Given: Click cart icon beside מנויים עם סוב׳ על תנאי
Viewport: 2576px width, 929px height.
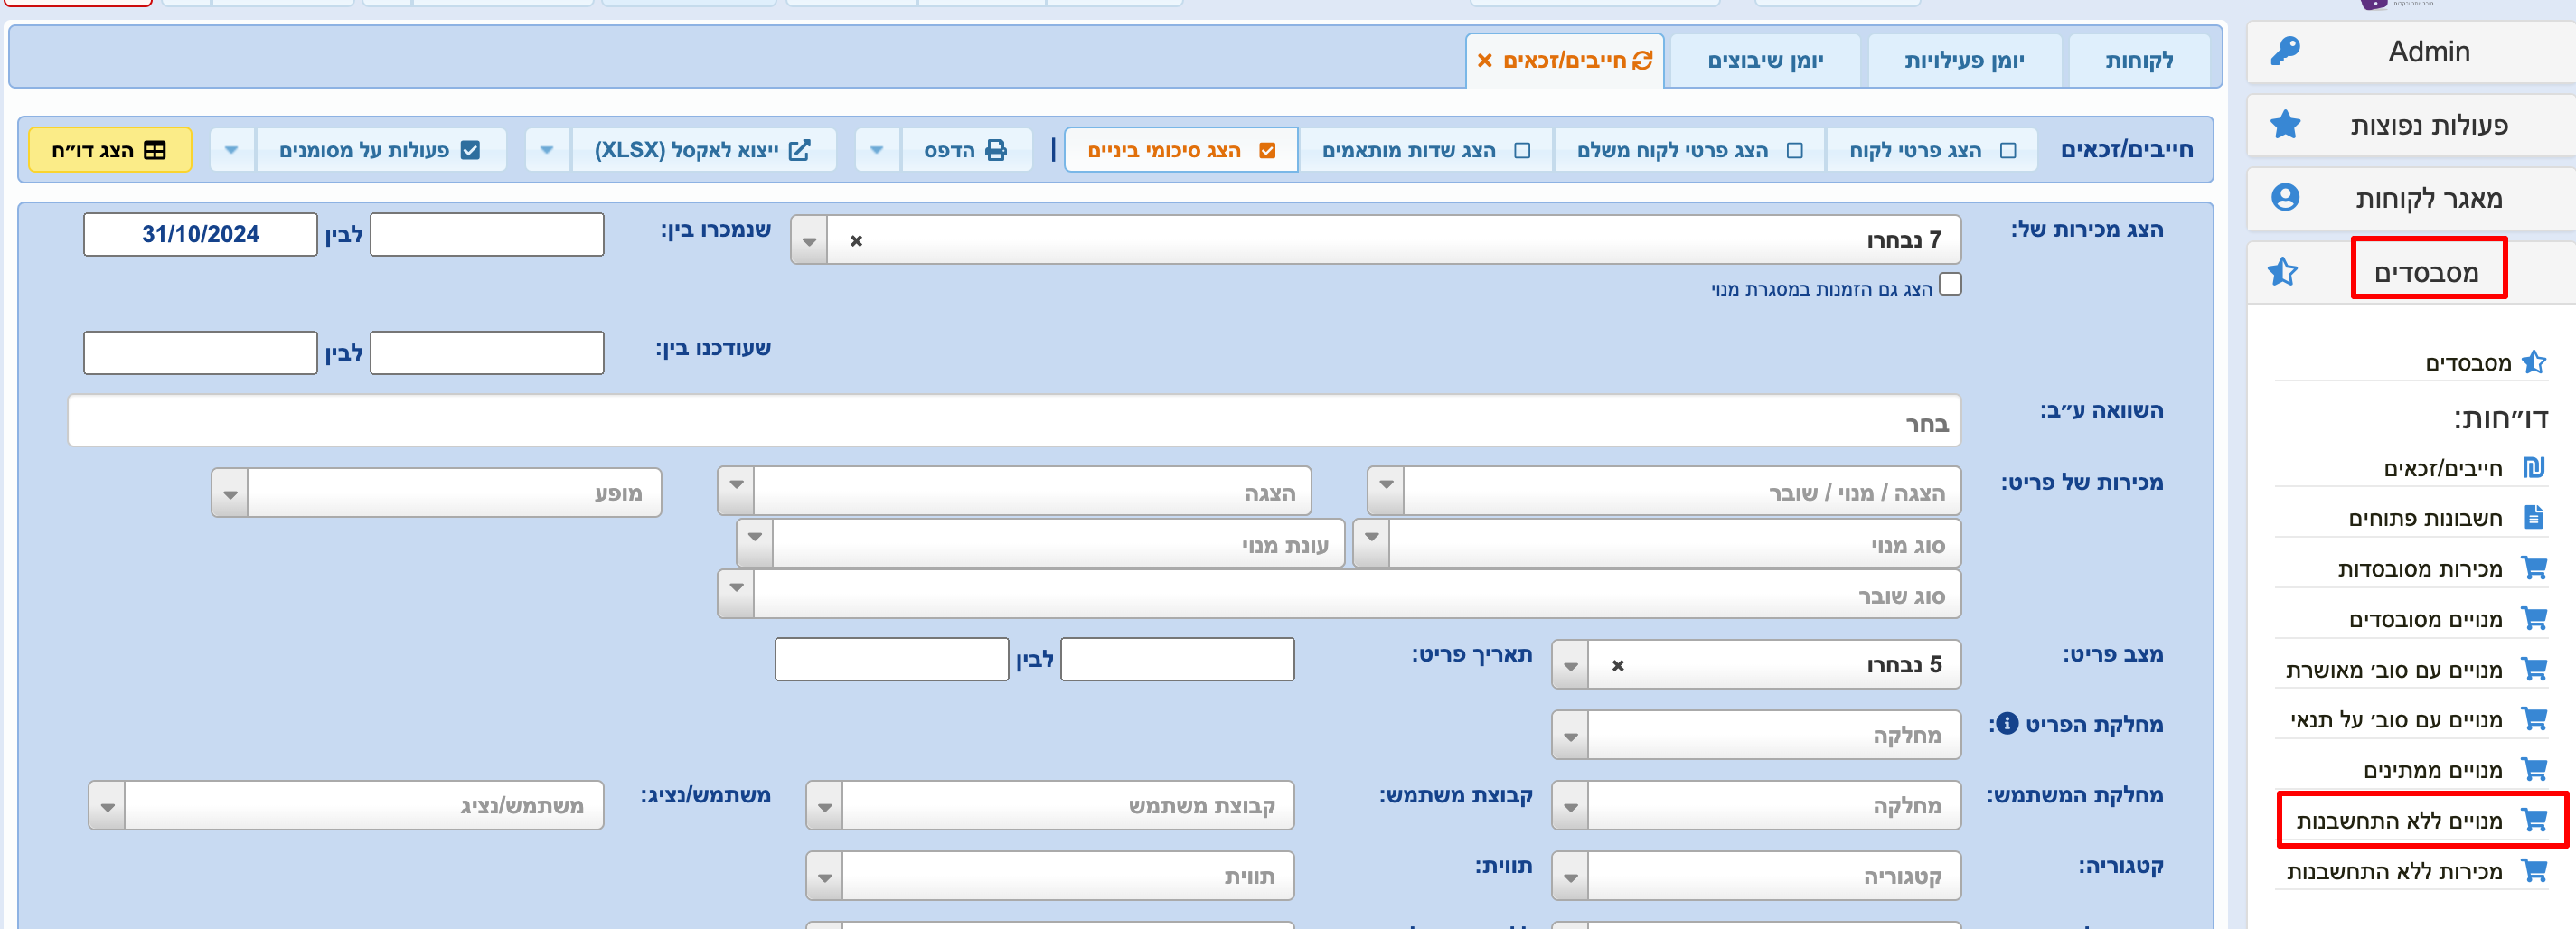Looking at the screenshot, I should pos(2534,719).
